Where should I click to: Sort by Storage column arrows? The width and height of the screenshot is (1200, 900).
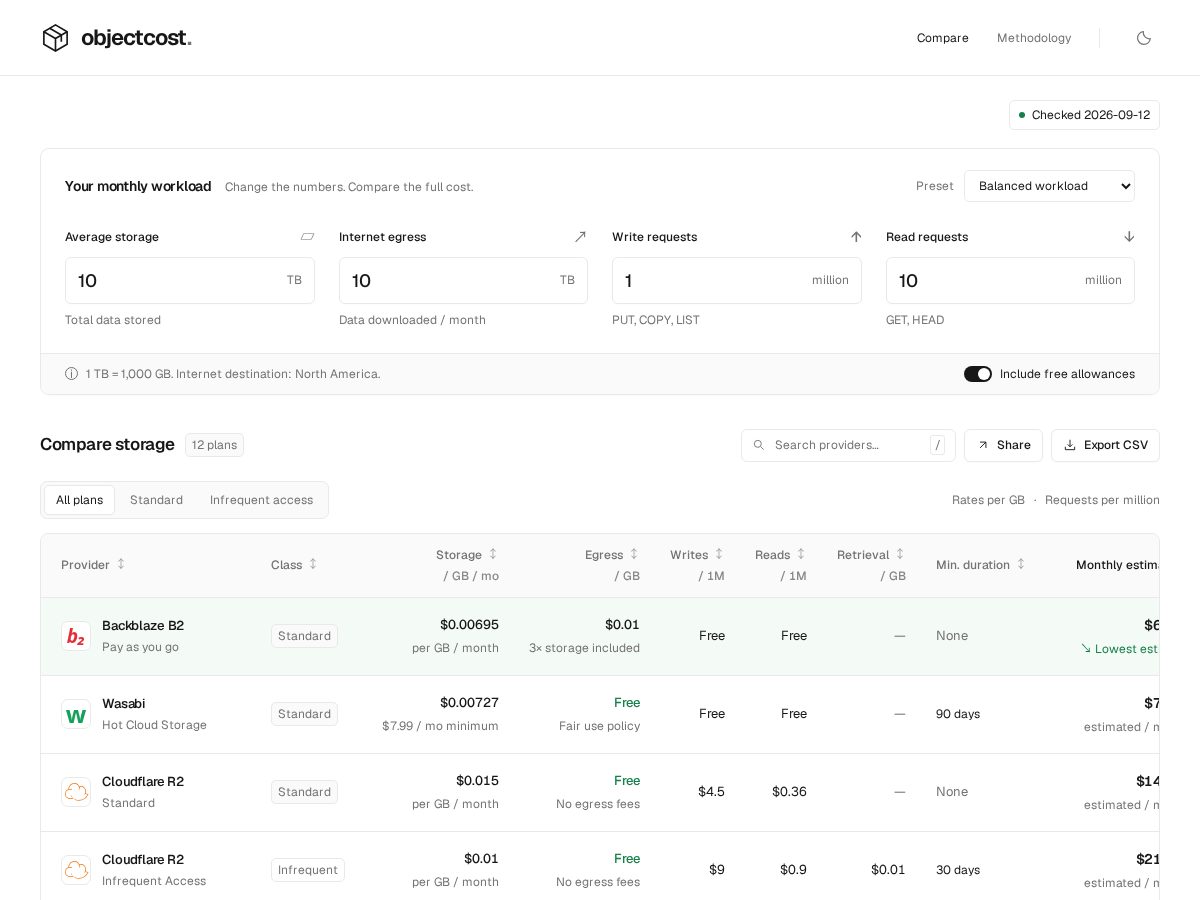pos(492,554)
